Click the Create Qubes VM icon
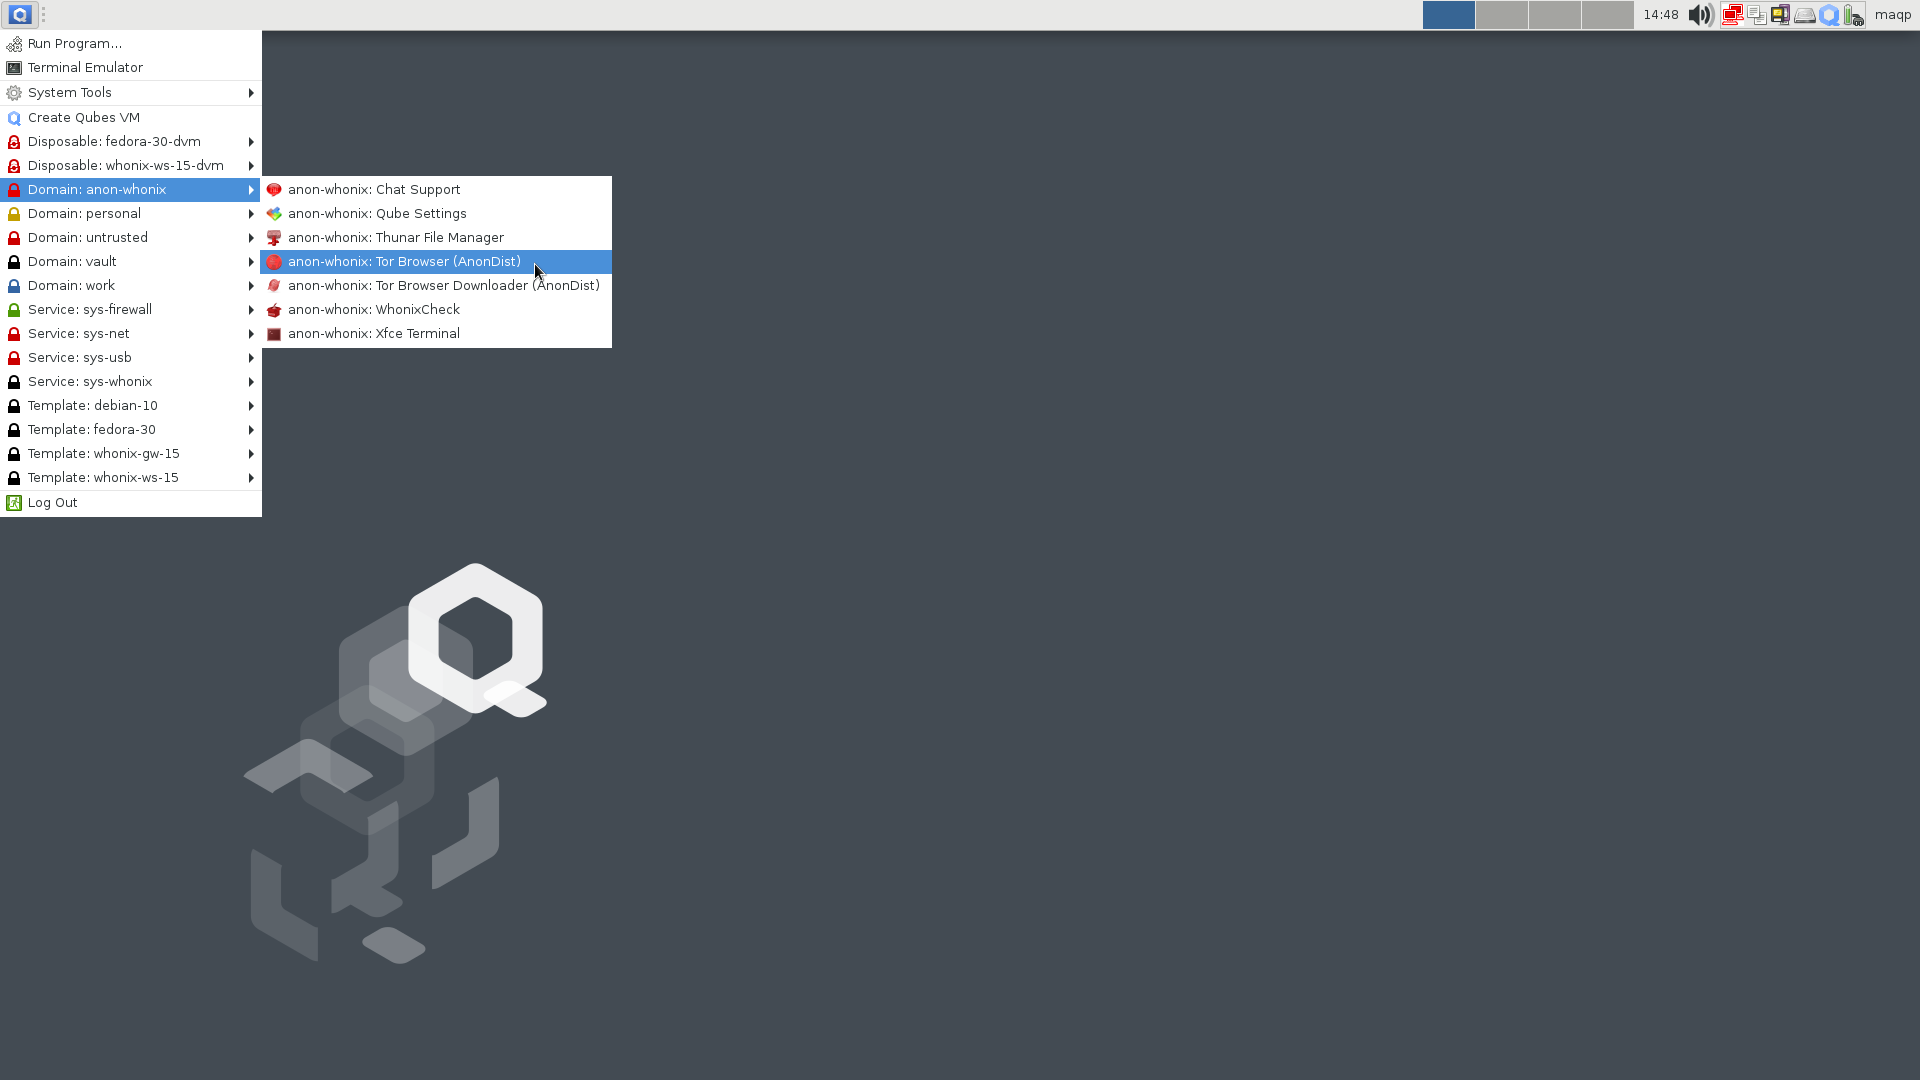The image size is (1920, 1080). point(14,118)
